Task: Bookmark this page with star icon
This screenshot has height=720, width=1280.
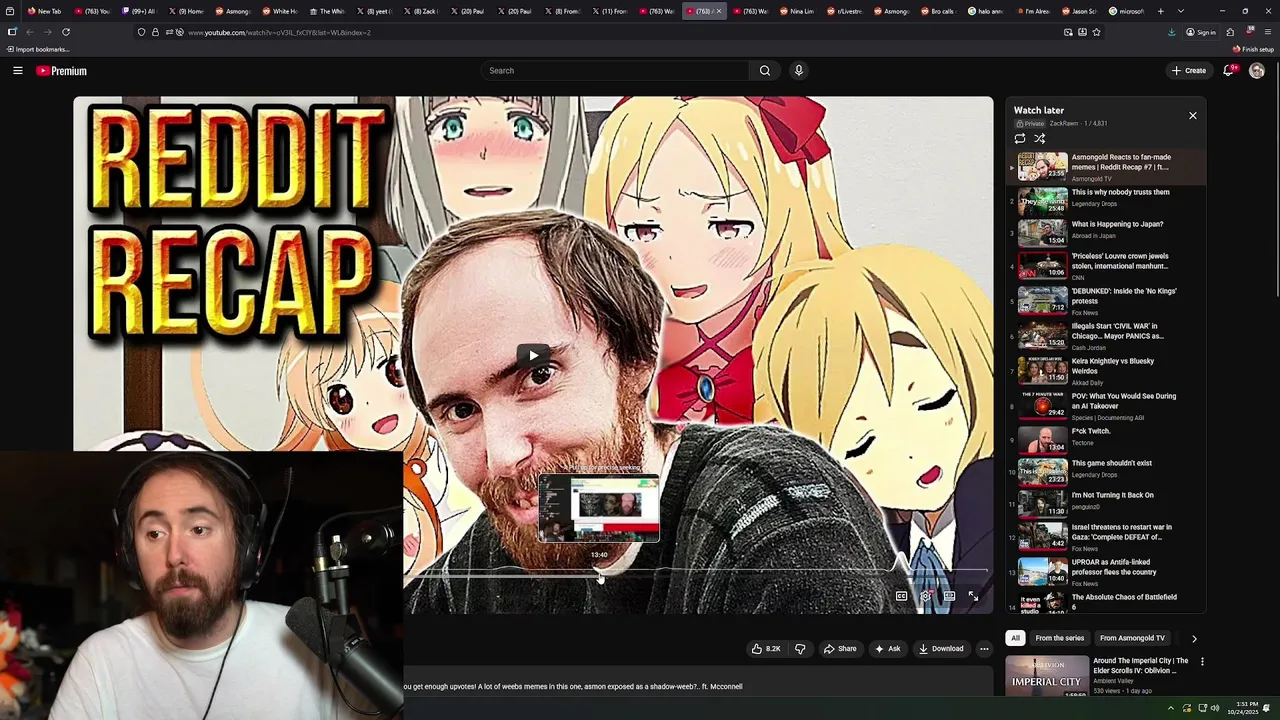Action: [x=1096, y=32]
